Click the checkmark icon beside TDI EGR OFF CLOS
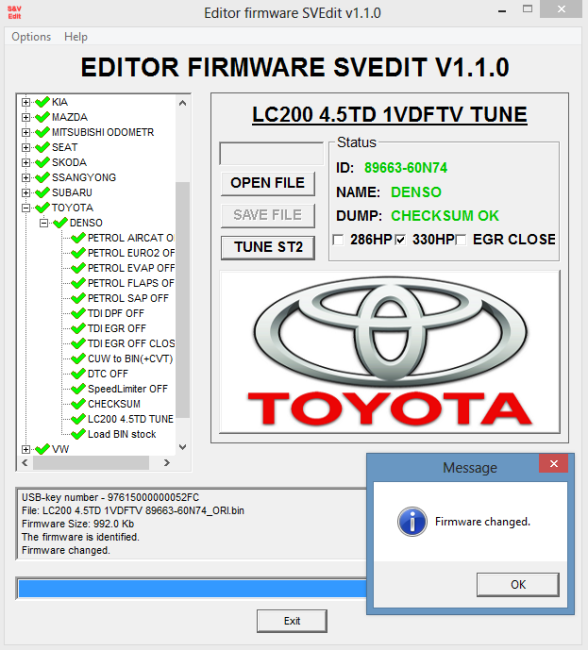The height and width of the screenshot is (650, 588). 78,343
